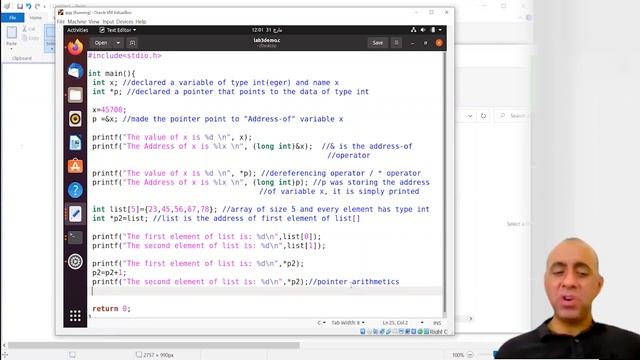Open the Files manager in the dock
640x360 pixels.
point(75,95)
